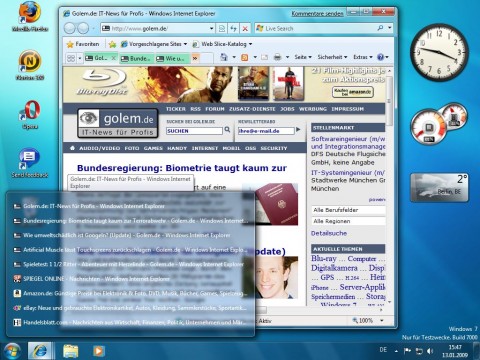Open Send feedback desktop shortcut

coord(30,163)
